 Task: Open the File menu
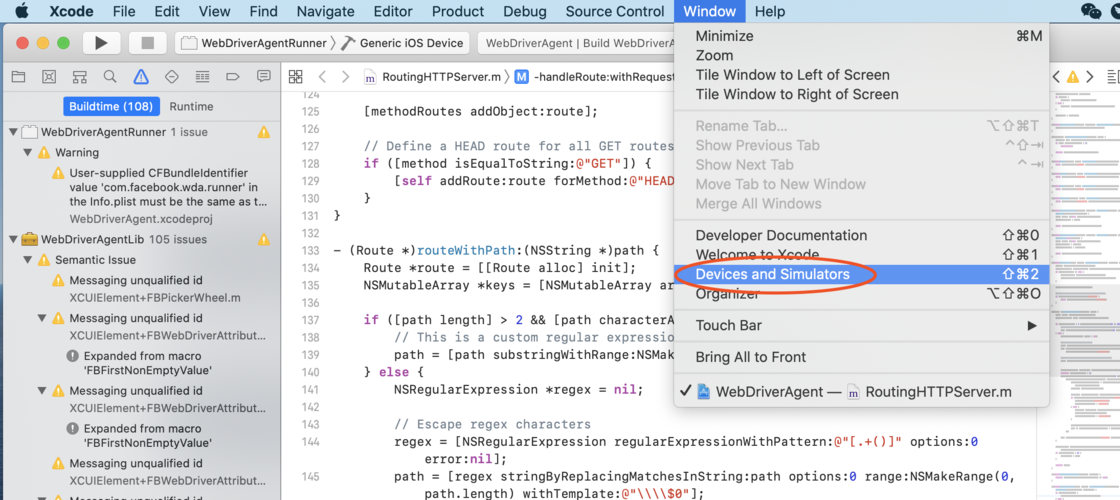[124, 11]
